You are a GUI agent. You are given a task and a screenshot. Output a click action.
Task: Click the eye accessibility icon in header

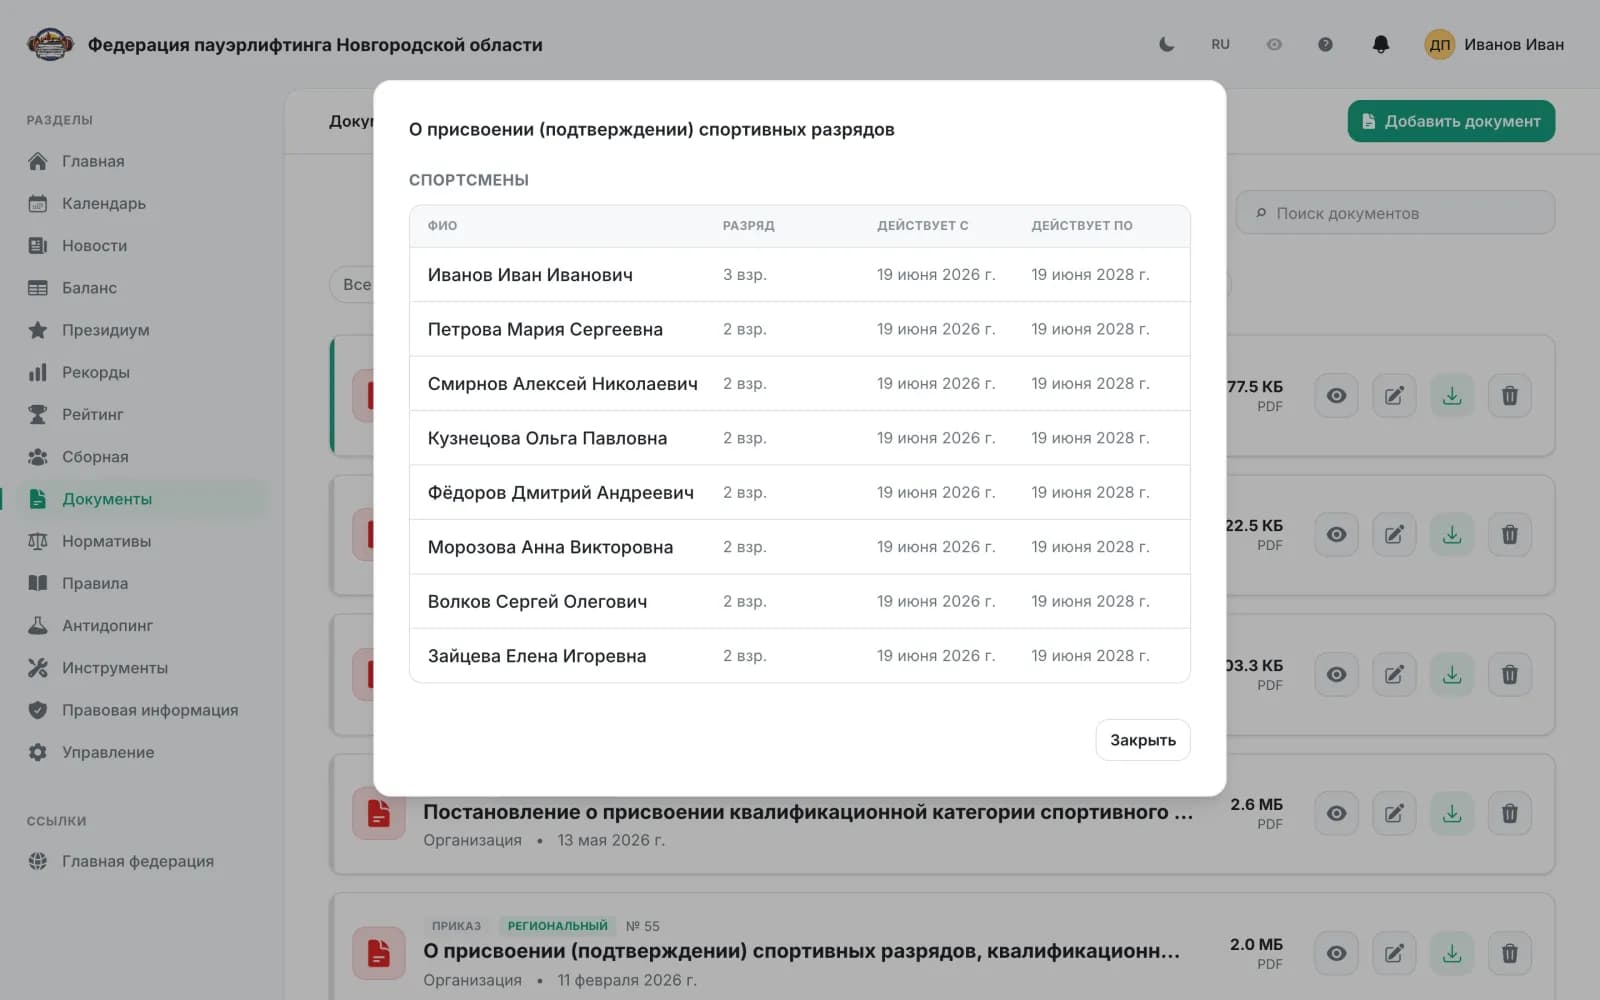click(x=1274, y=44)
